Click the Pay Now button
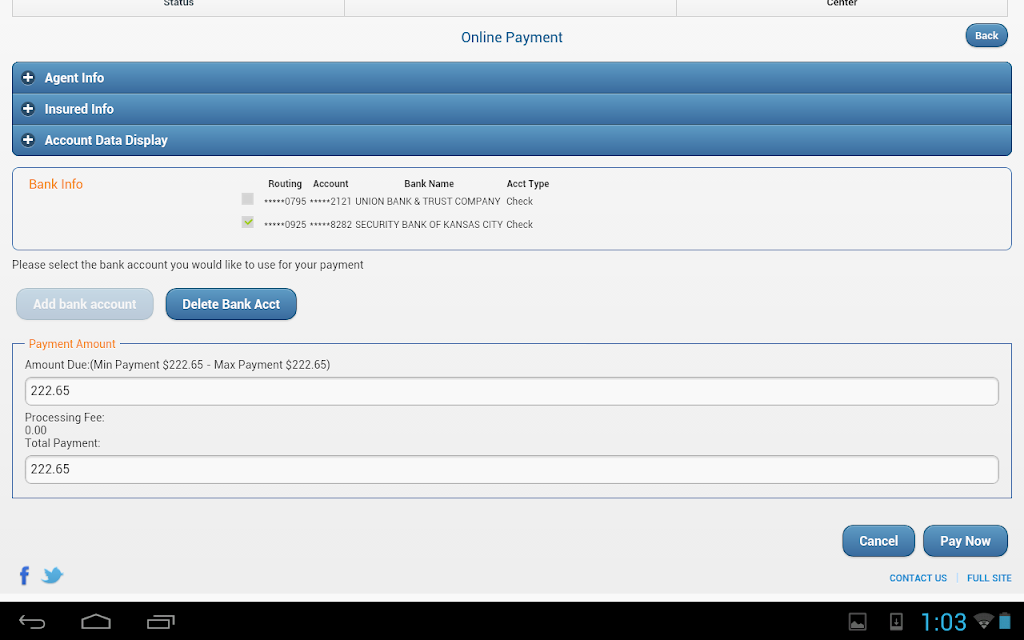Viewport: 1024px width, 640px height. pos(965,541)
